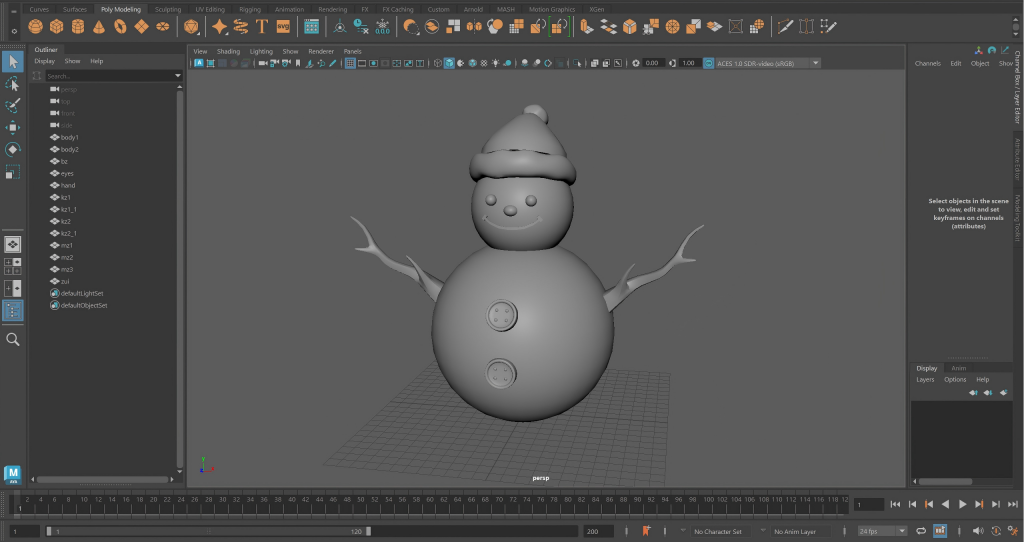Open the search magnifier in left toolbox
The height and width of the screenshot is (542, 1024).
click(13, 339)
